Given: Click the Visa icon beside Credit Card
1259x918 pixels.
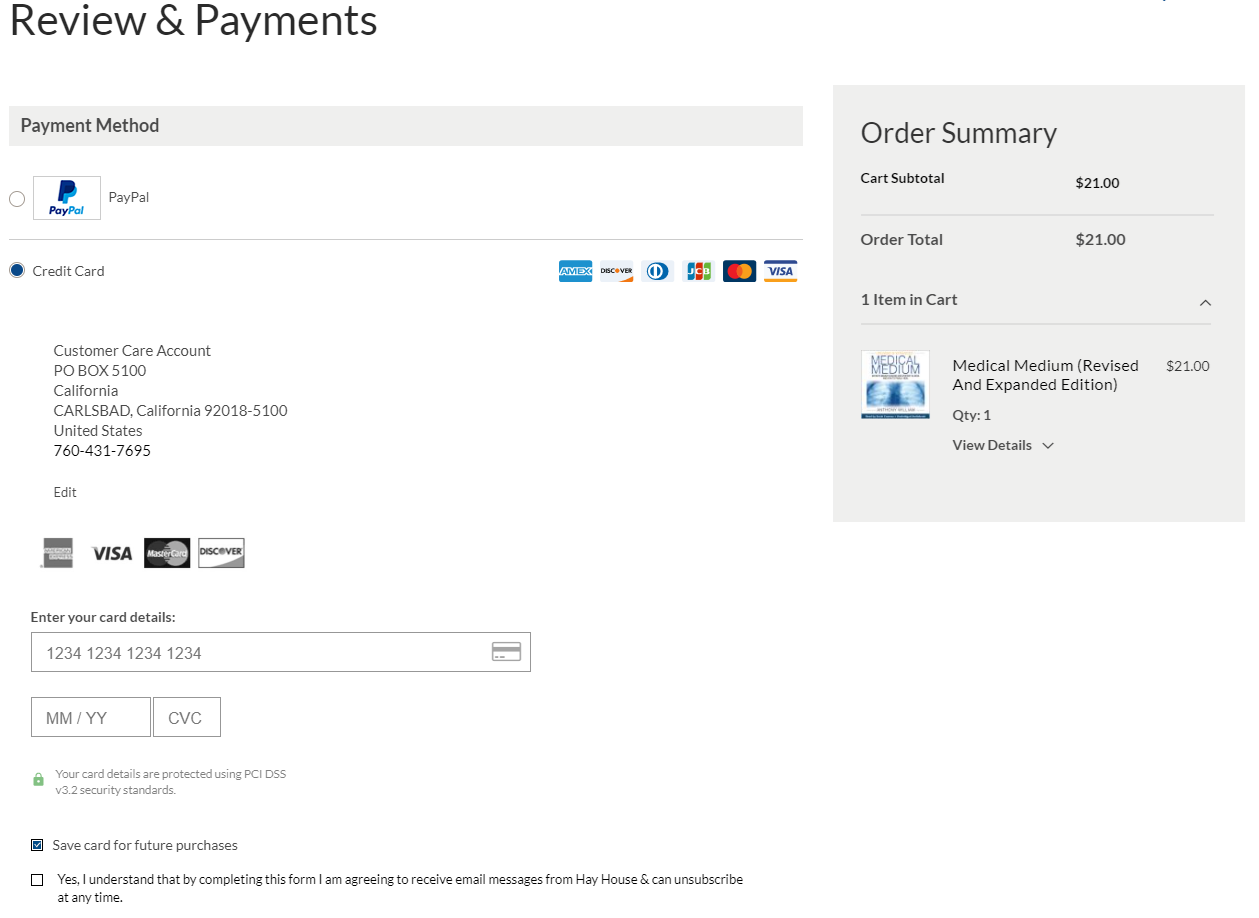Looking at the screenshot, I should coord(780,271).
